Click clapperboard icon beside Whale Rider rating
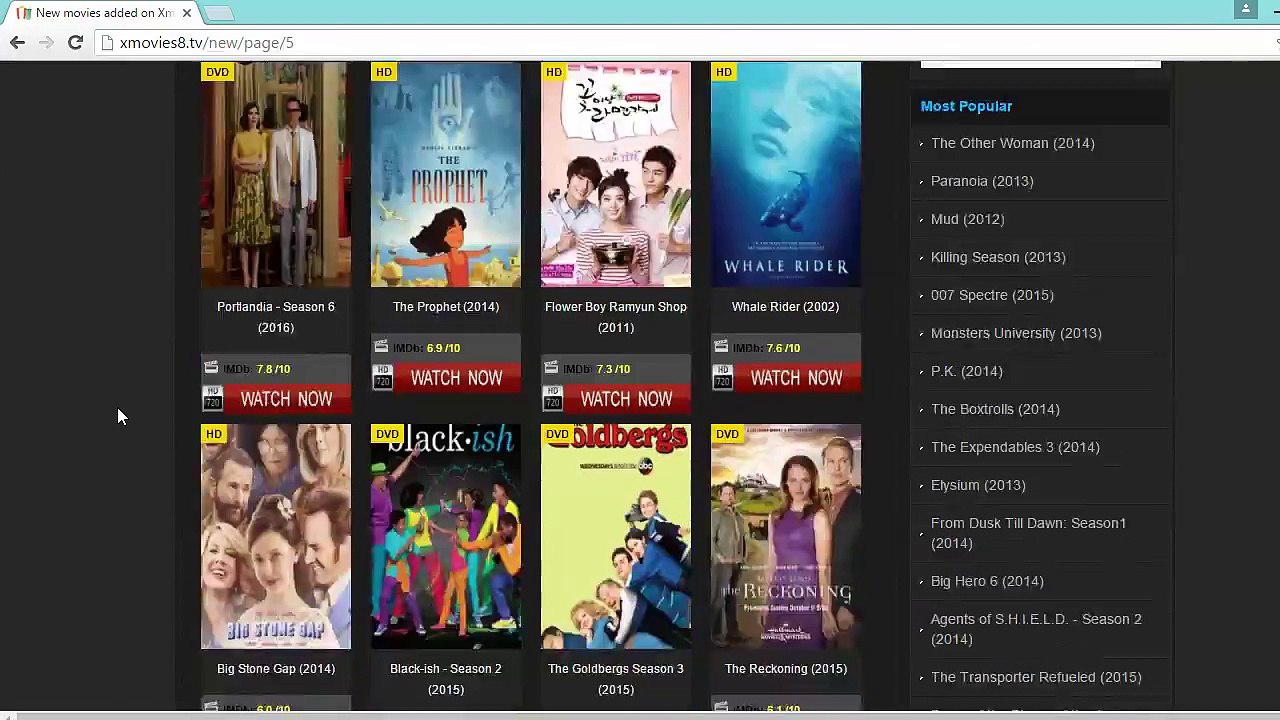 coord(721,347)
